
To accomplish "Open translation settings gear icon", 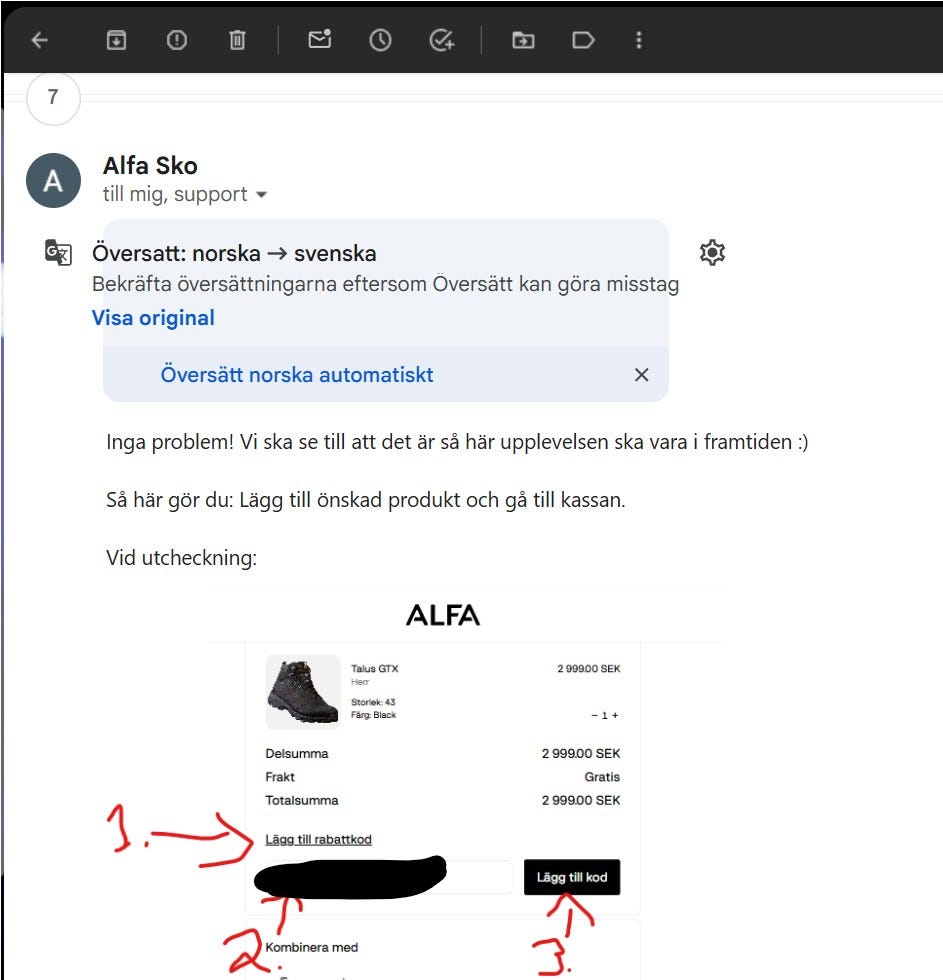I will pos(712,253).
